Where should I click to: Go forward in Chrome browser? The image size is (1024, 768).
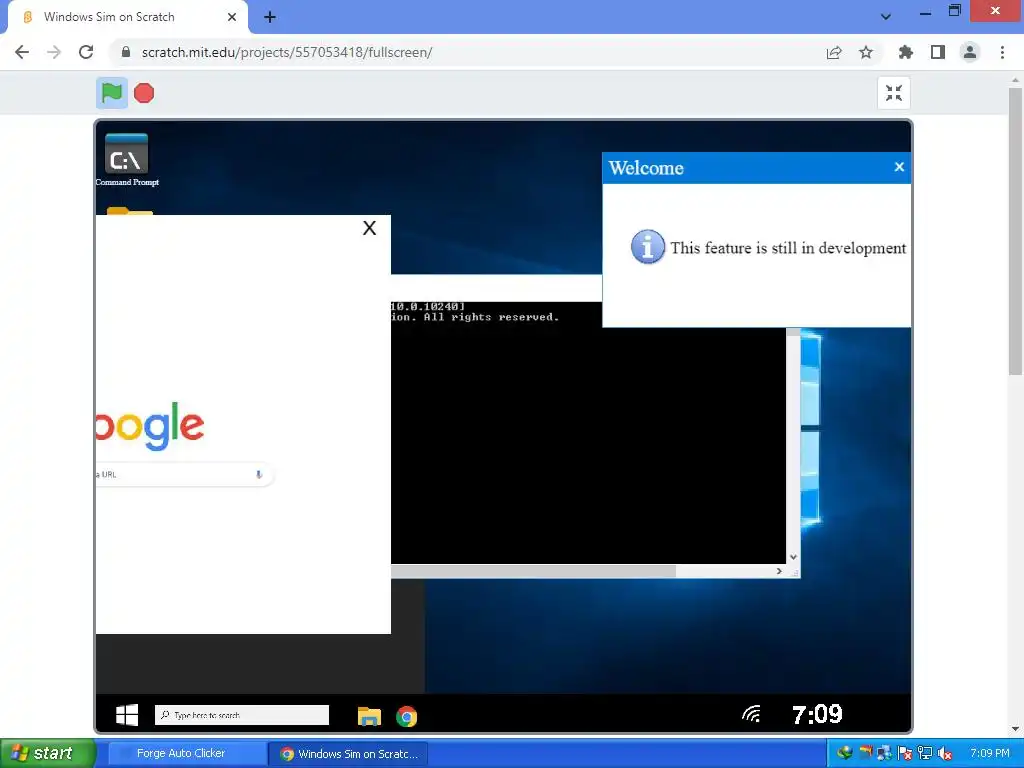(54, 52)
